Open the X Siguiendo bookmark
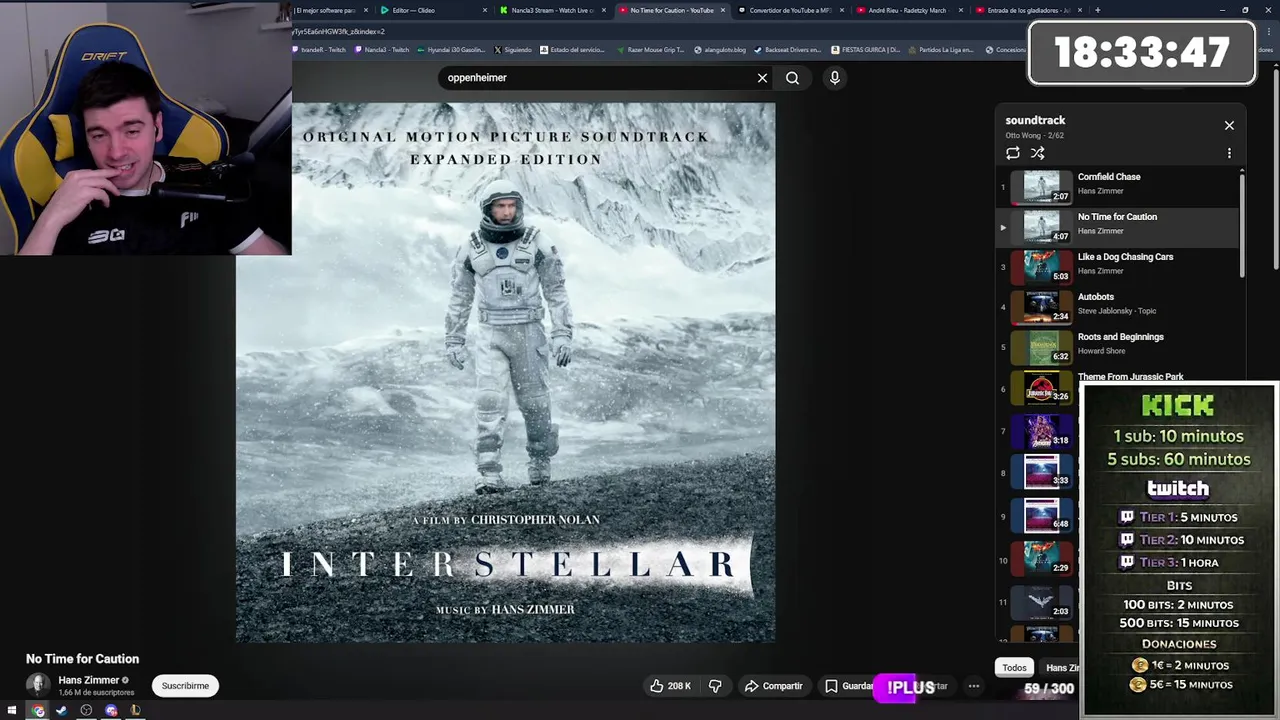Screen dimensions: 1280x720 (x=513, y=49)
